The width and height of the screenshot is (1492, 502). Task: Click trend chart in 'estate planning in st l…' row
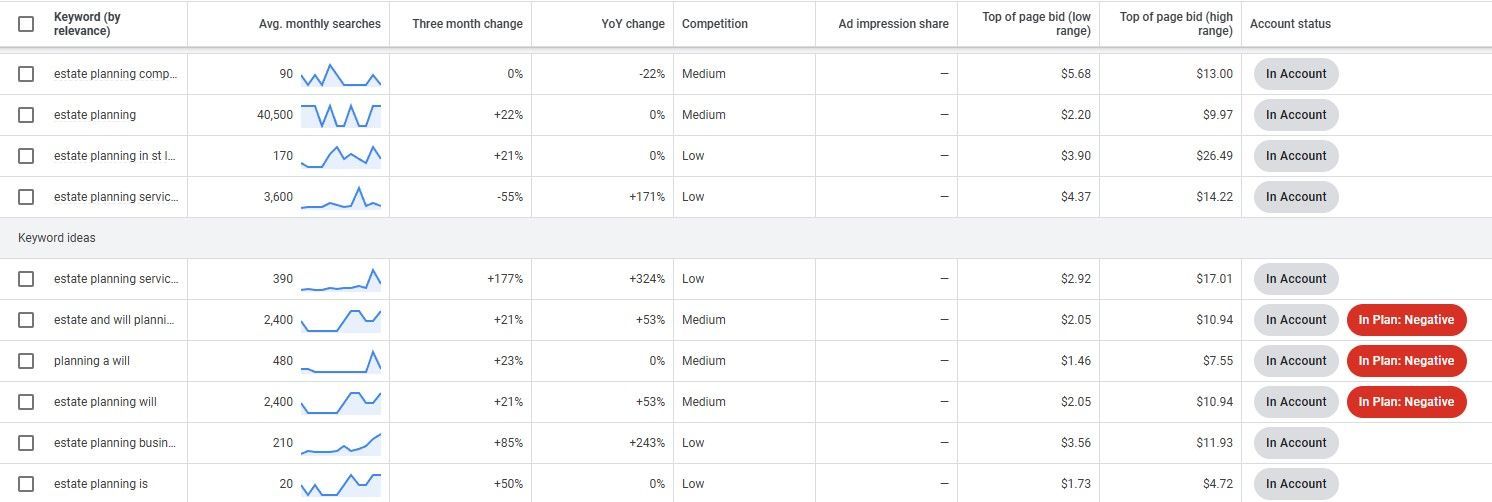341,156
